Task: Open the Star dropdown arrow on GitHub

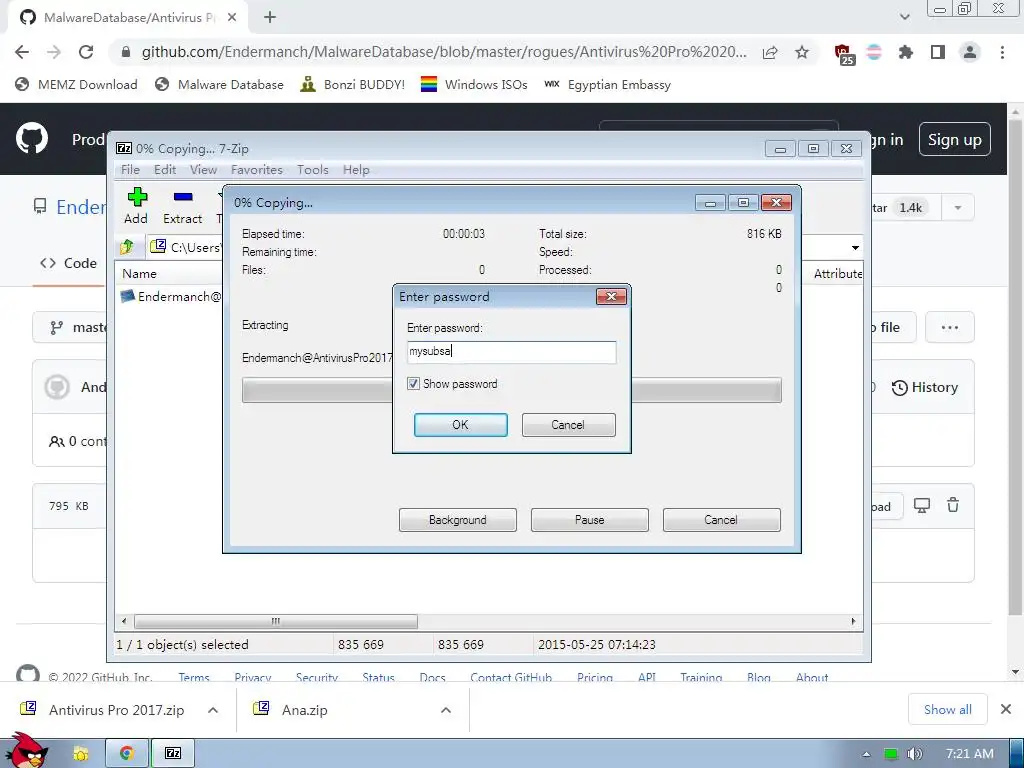Action: [957, 208]
